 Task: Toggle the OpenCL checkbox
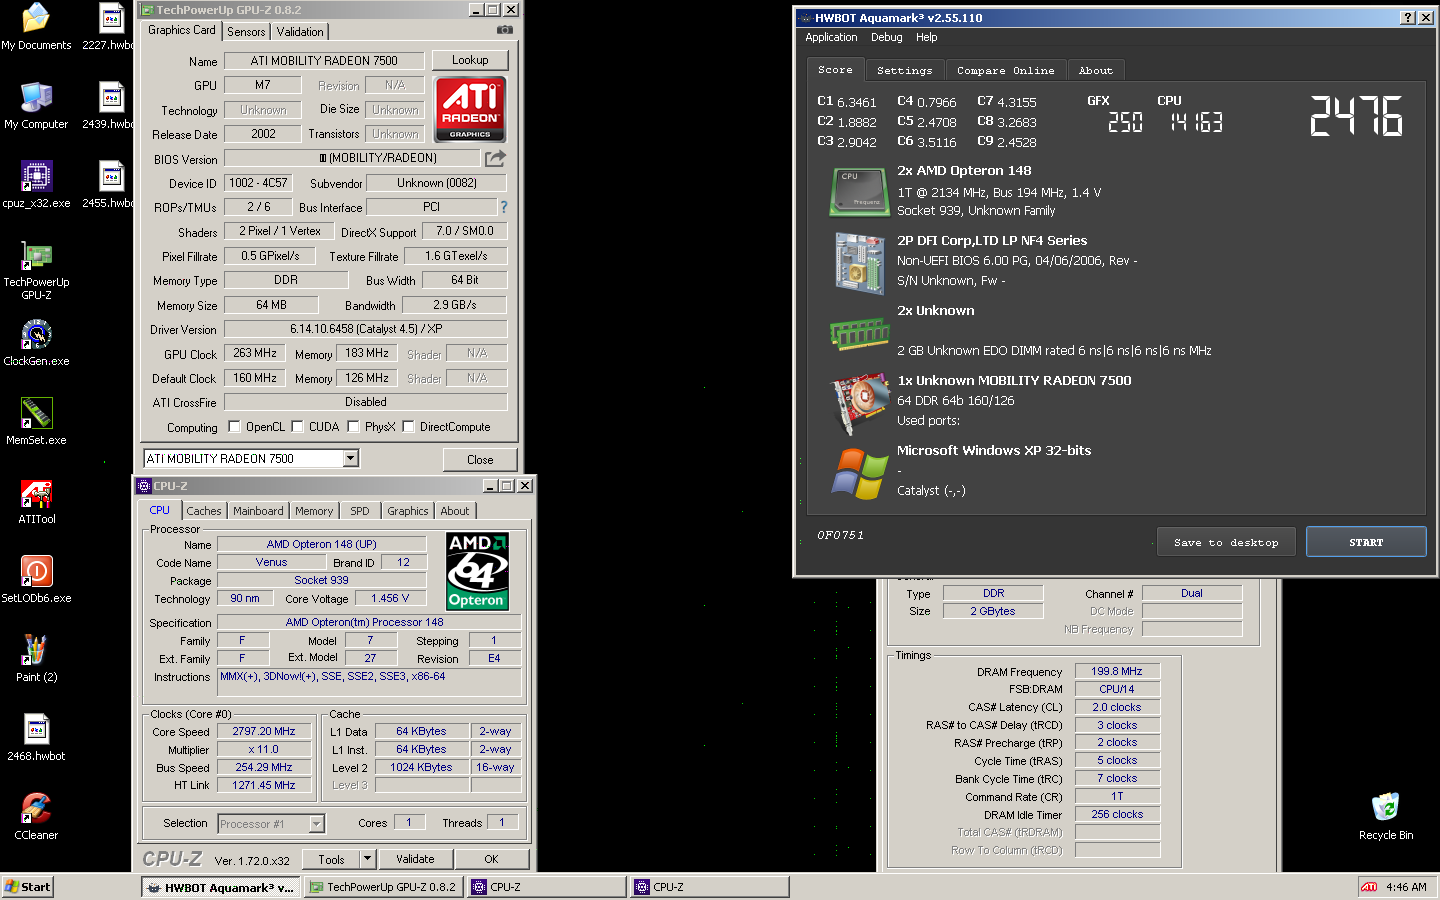(234, 427)
